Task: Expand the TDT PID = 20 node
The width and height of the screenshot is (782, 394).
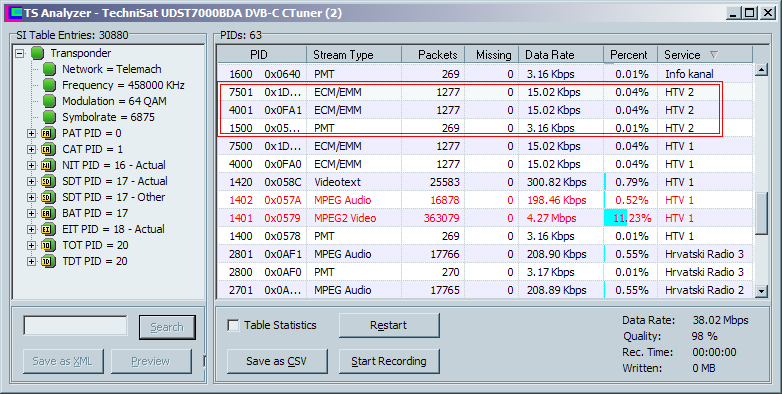Action: point(31,261)
